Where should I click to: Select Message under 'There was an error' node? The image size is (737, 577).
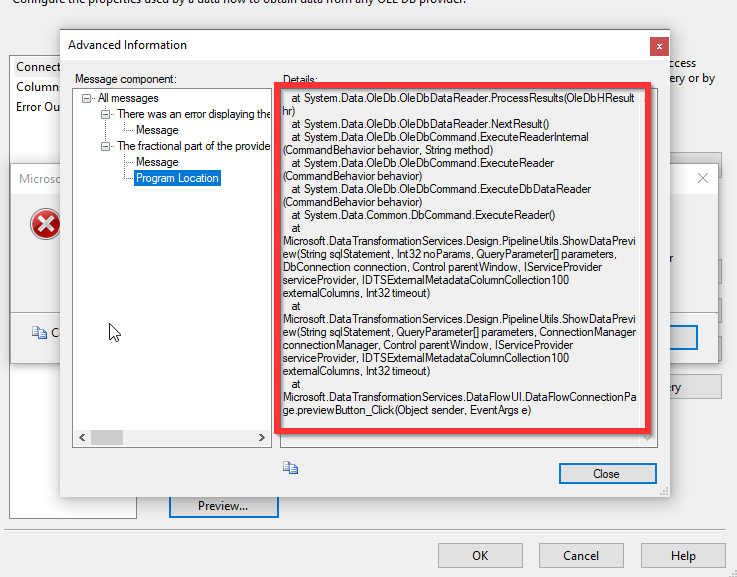[x=157, y=130]
